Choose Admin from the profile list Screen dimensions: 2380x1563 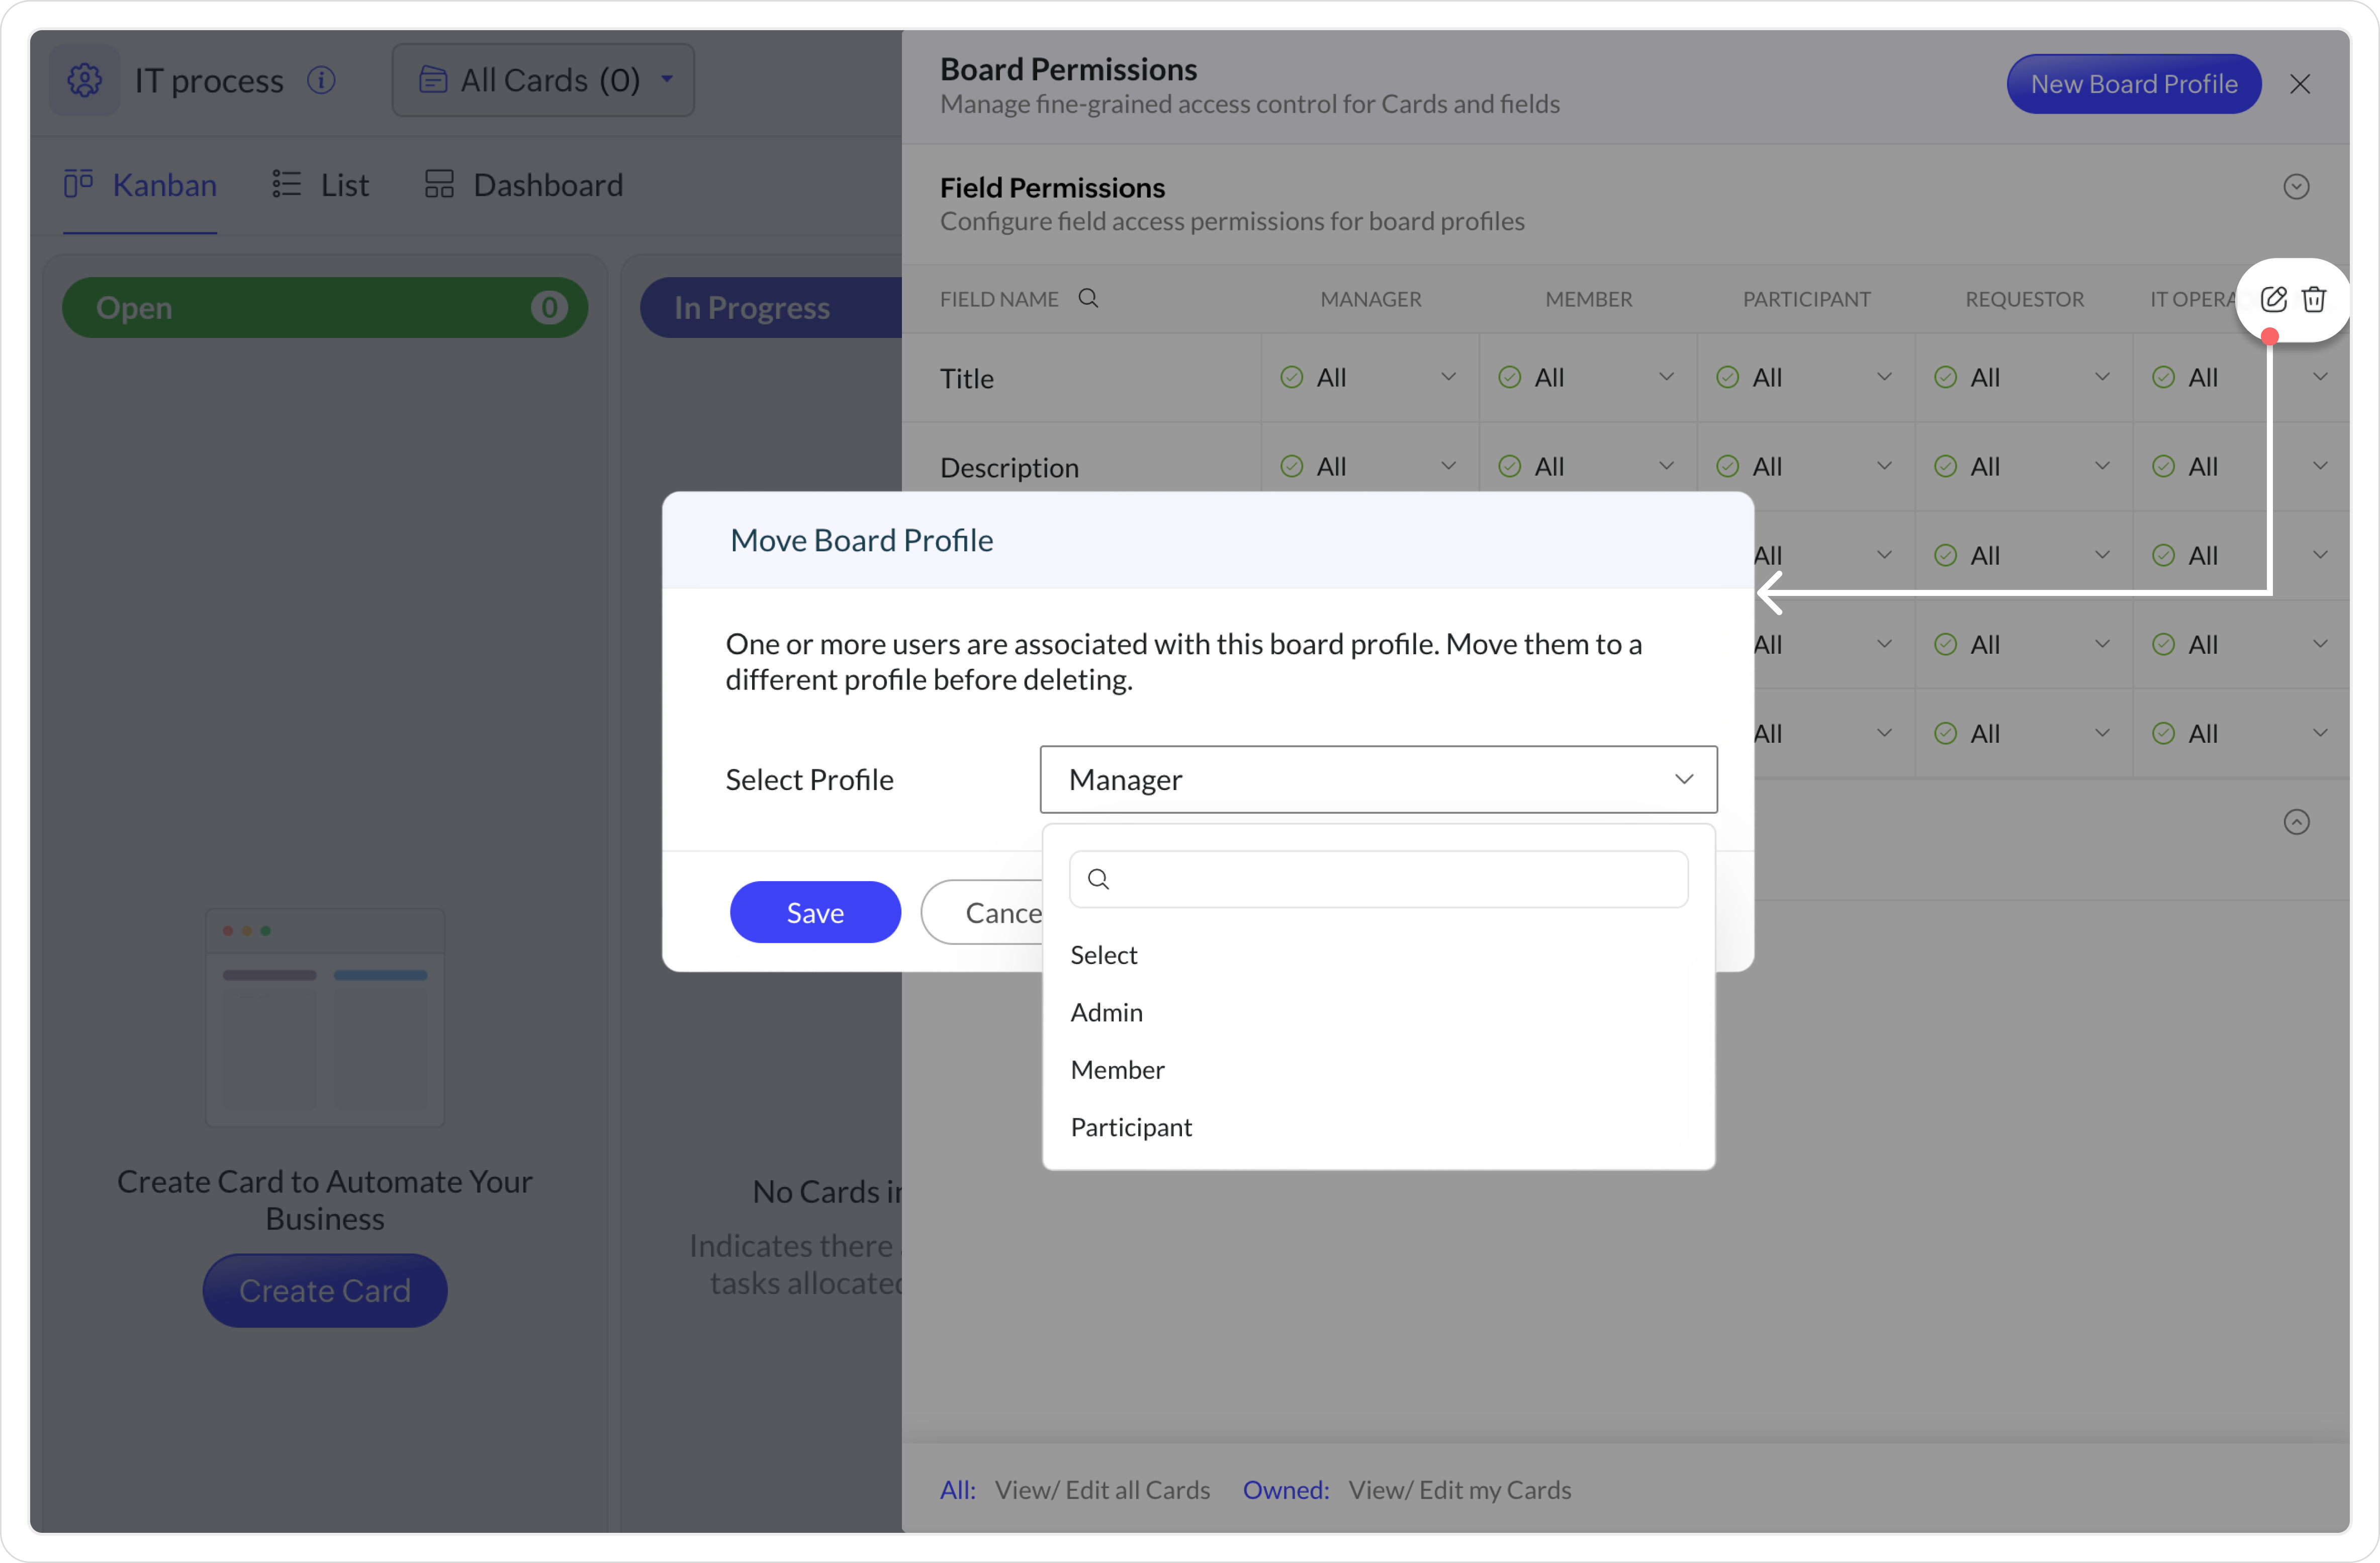click(1106, 1012)
